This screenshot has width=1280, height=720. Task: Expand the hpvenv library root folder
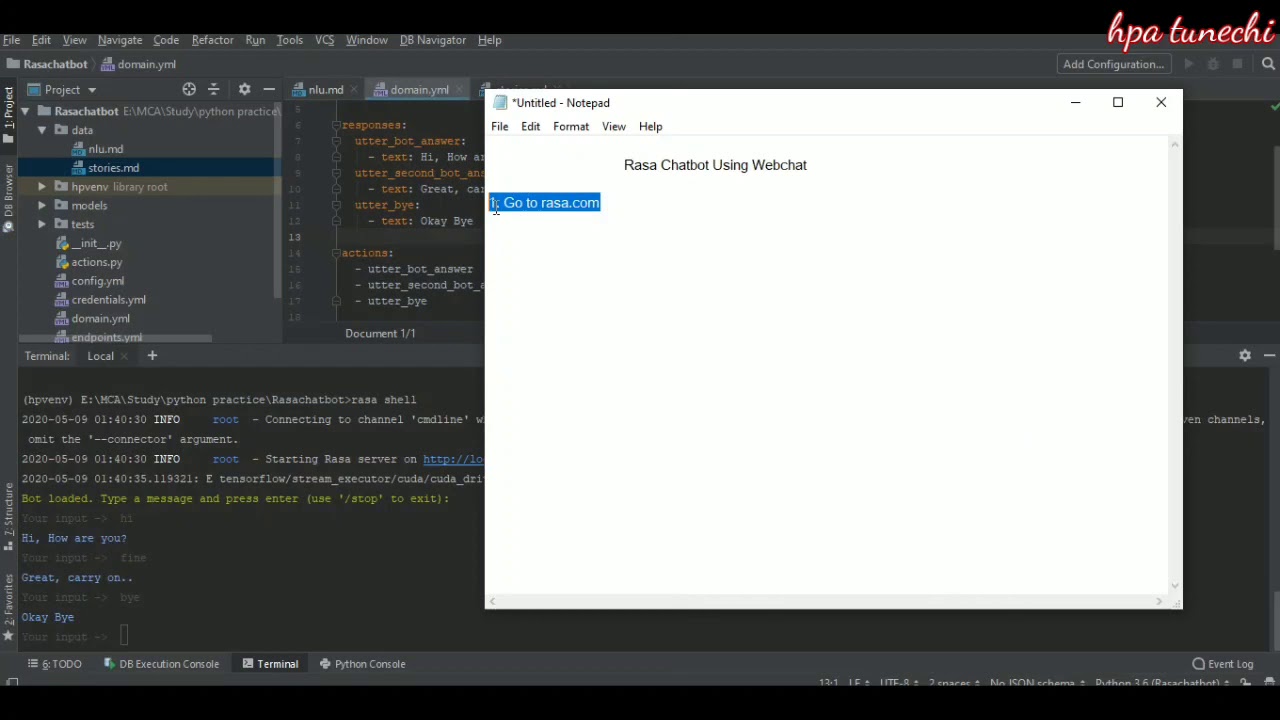pyautogui.click(x=42, y=187)
